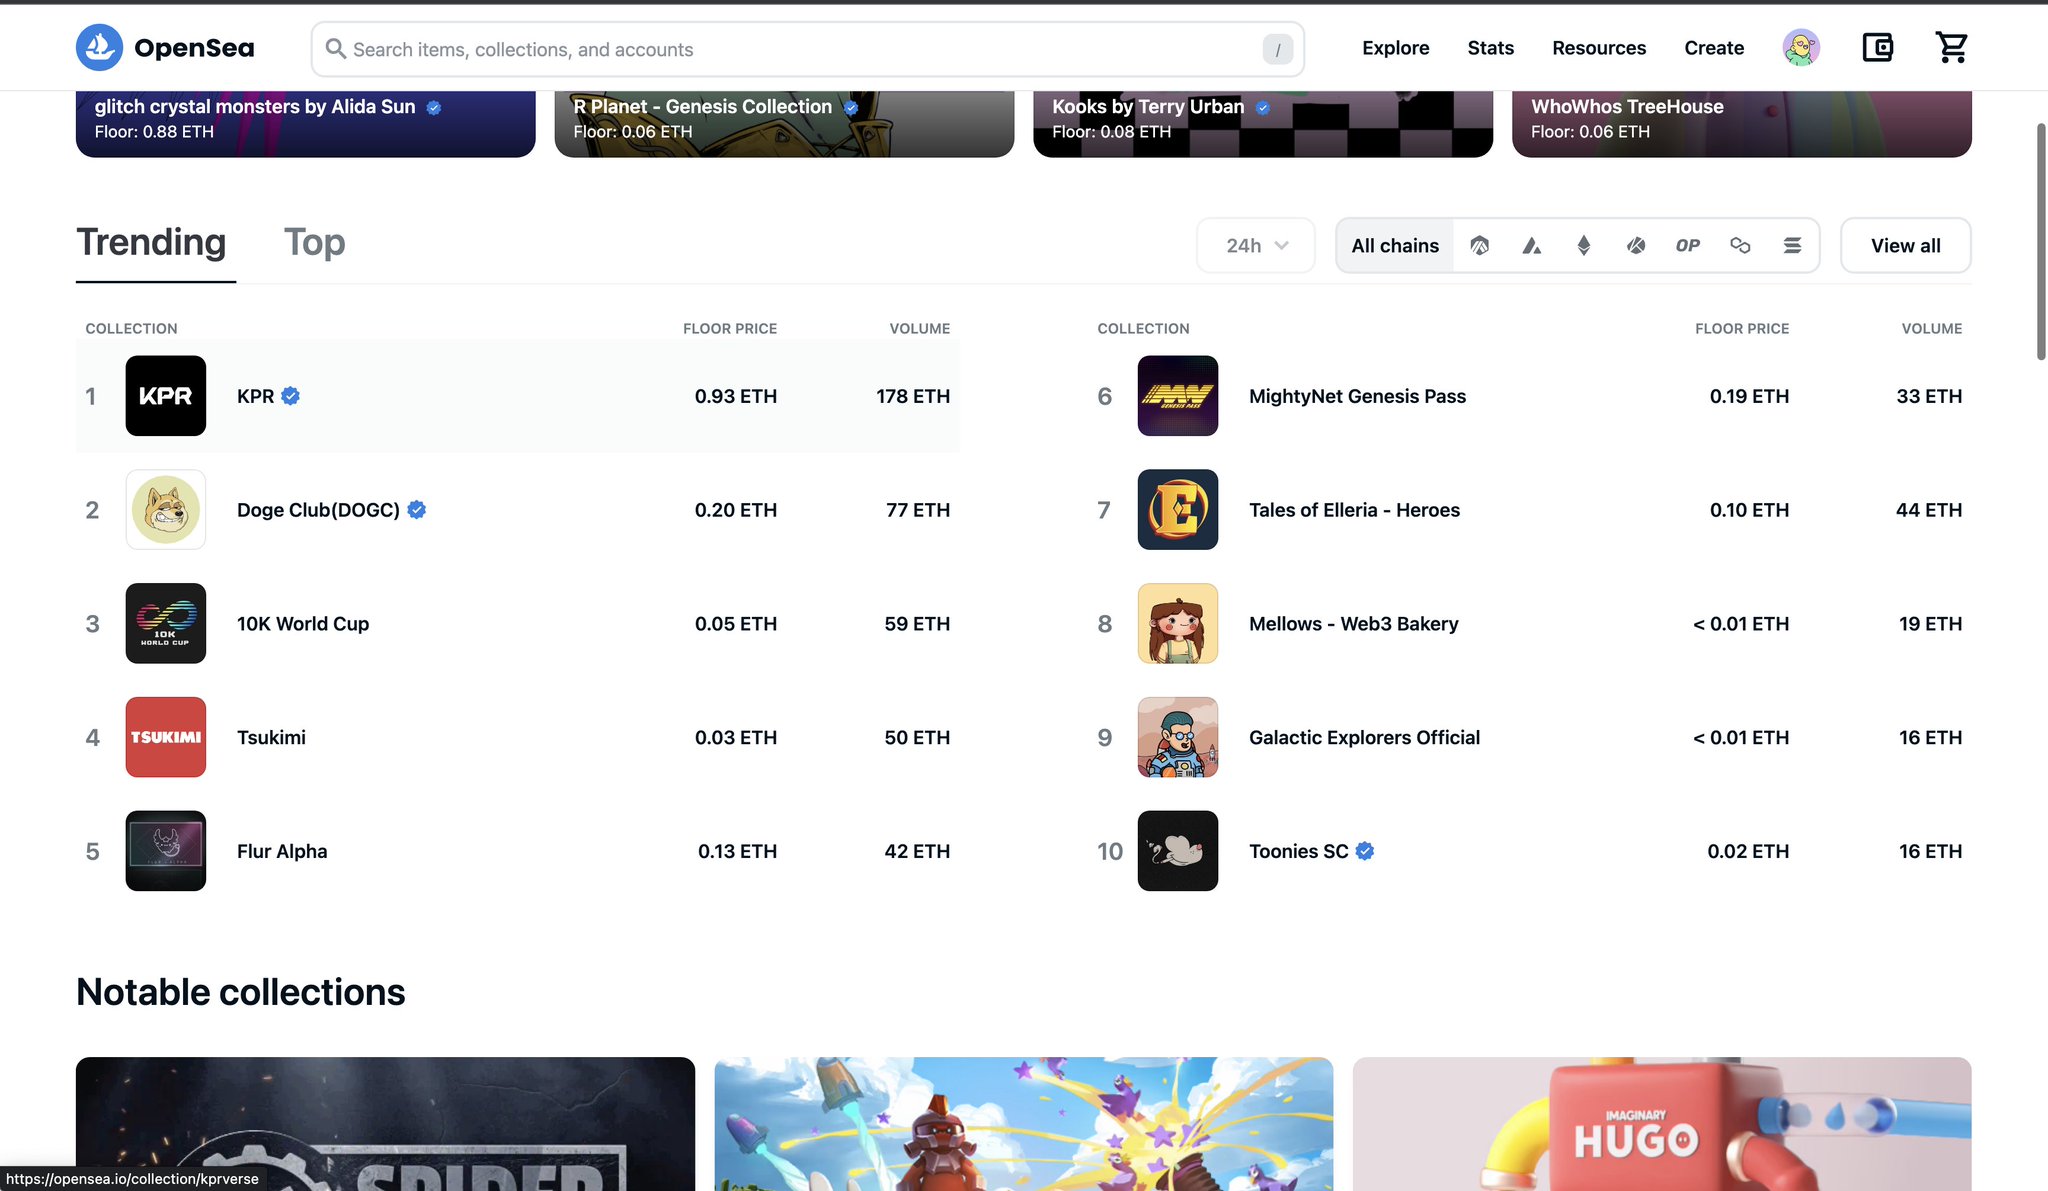Filter by Avalanche chain icon

point(1531,245)
